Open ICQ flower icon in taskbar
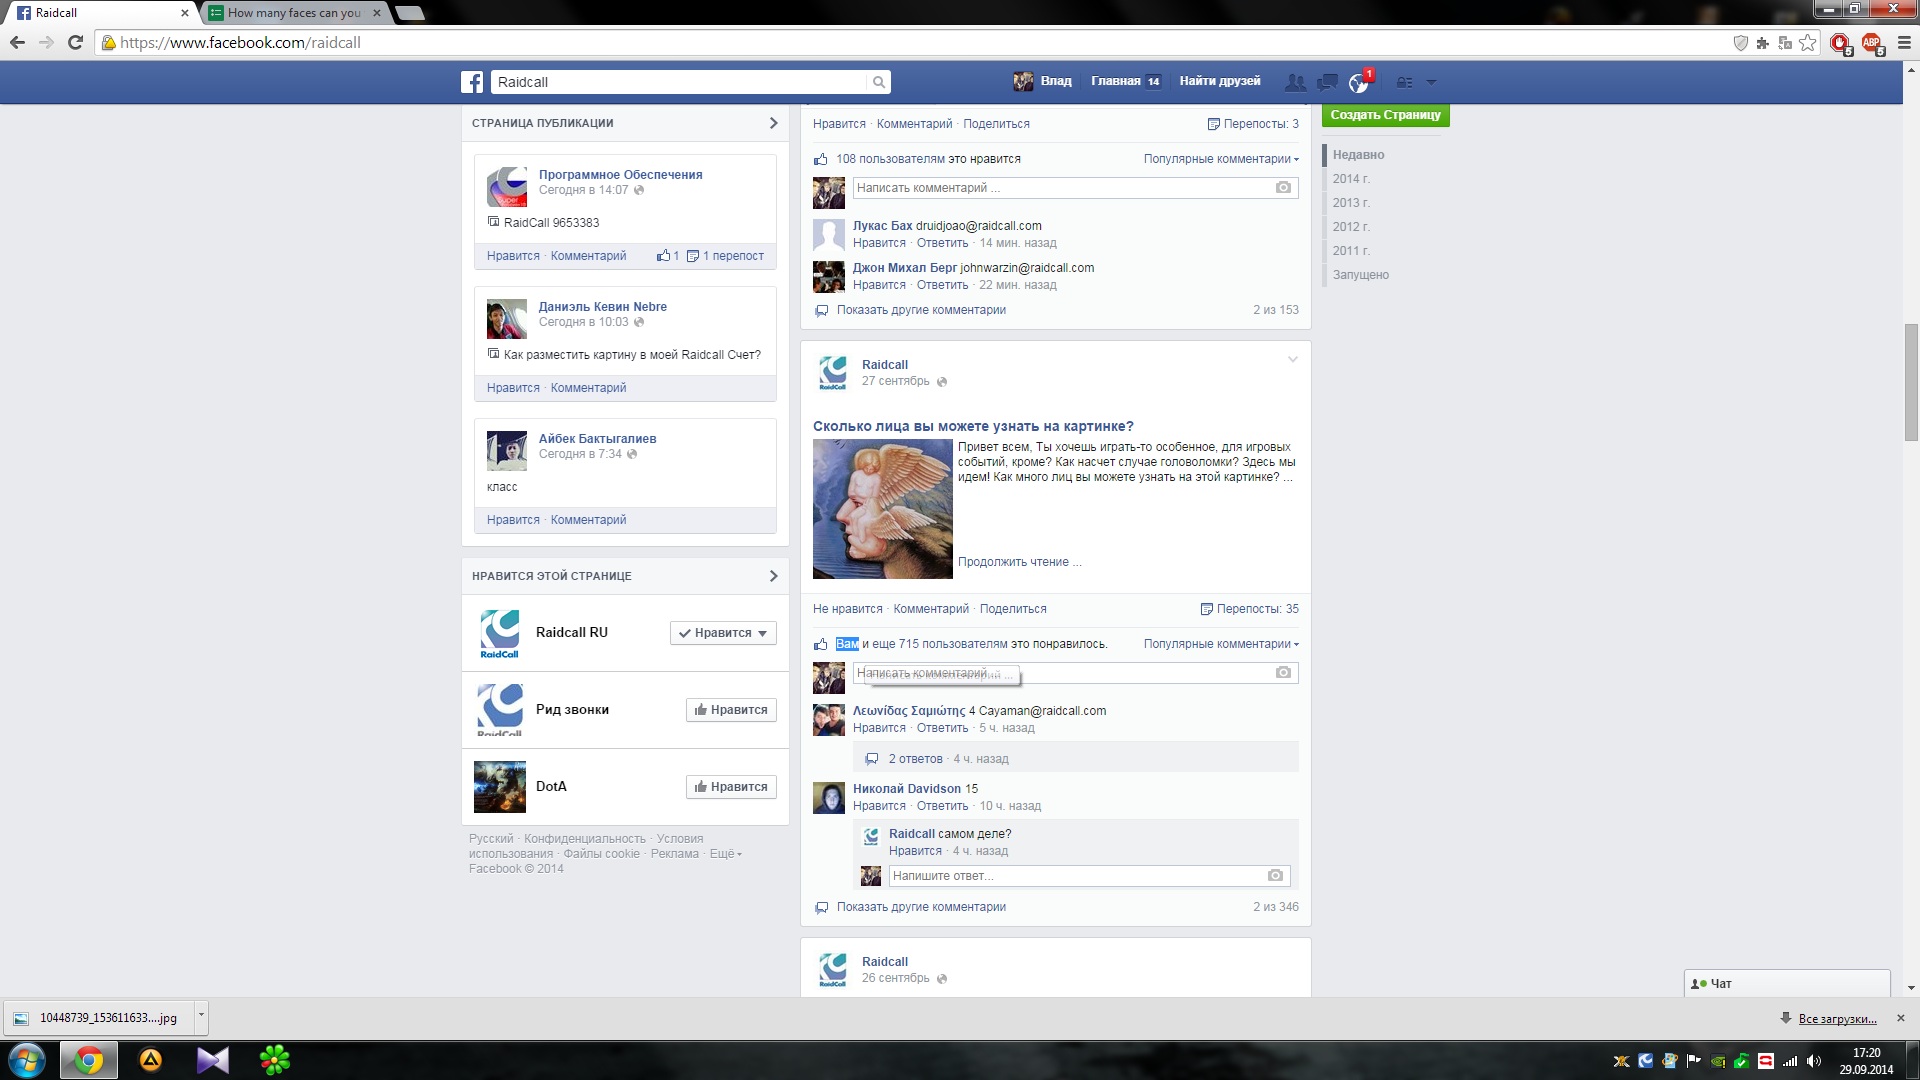This screenshot has width=1920, height=1080. [274, 1060]
